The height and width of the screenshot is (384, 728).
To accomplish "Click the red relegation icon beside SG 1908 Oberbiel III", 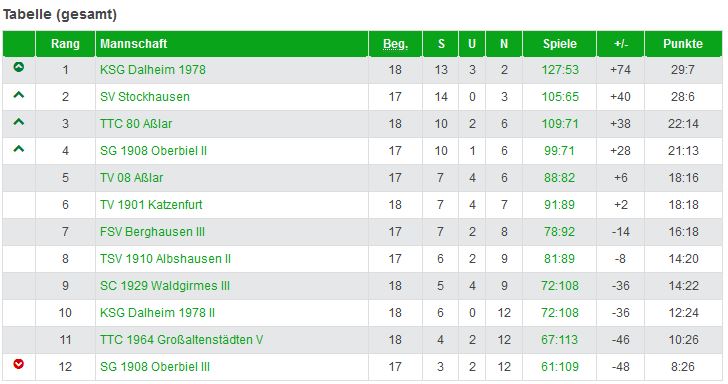I will click(19, 364).
